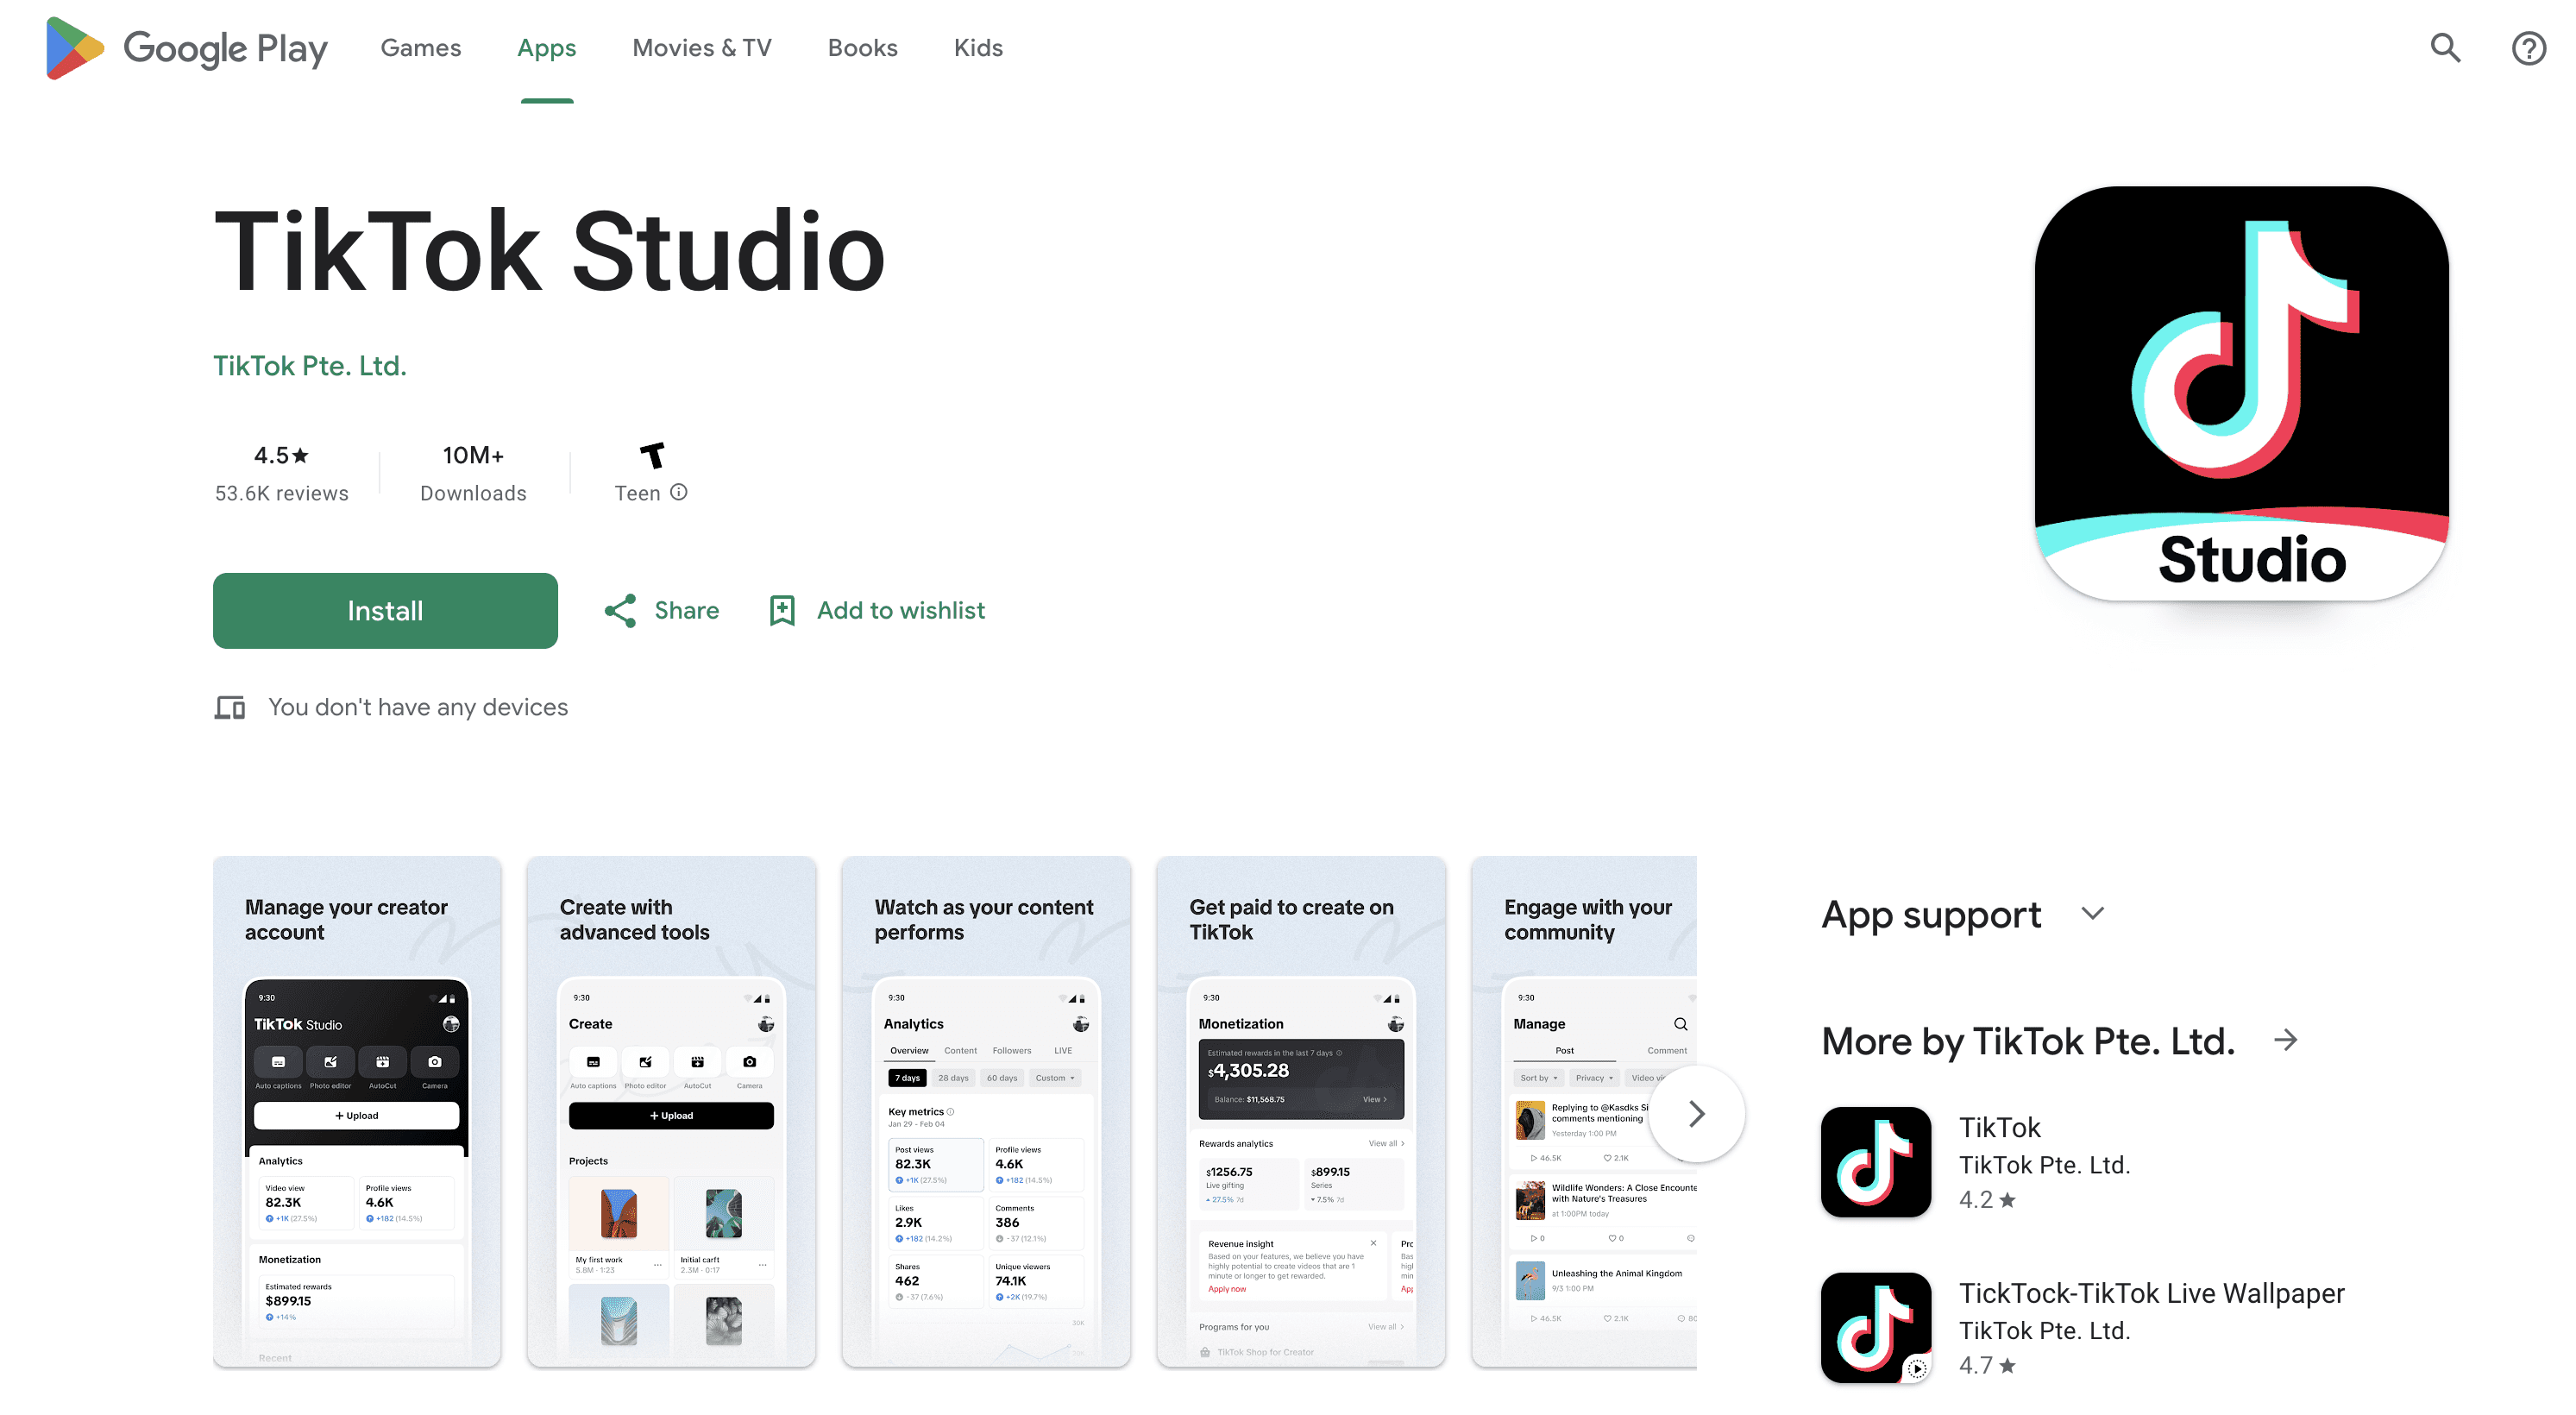Open the TikTok app icon in sidebar
This screenshot has height=1415, width=2576.
point(1875,1162)
